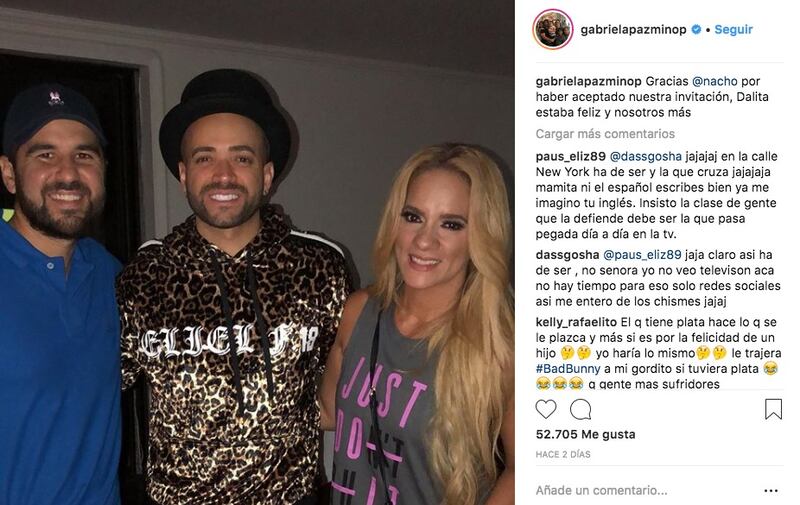Click the @dassgosha mention in comment
This screenshot has height=505, width=800.
(645, 156)
